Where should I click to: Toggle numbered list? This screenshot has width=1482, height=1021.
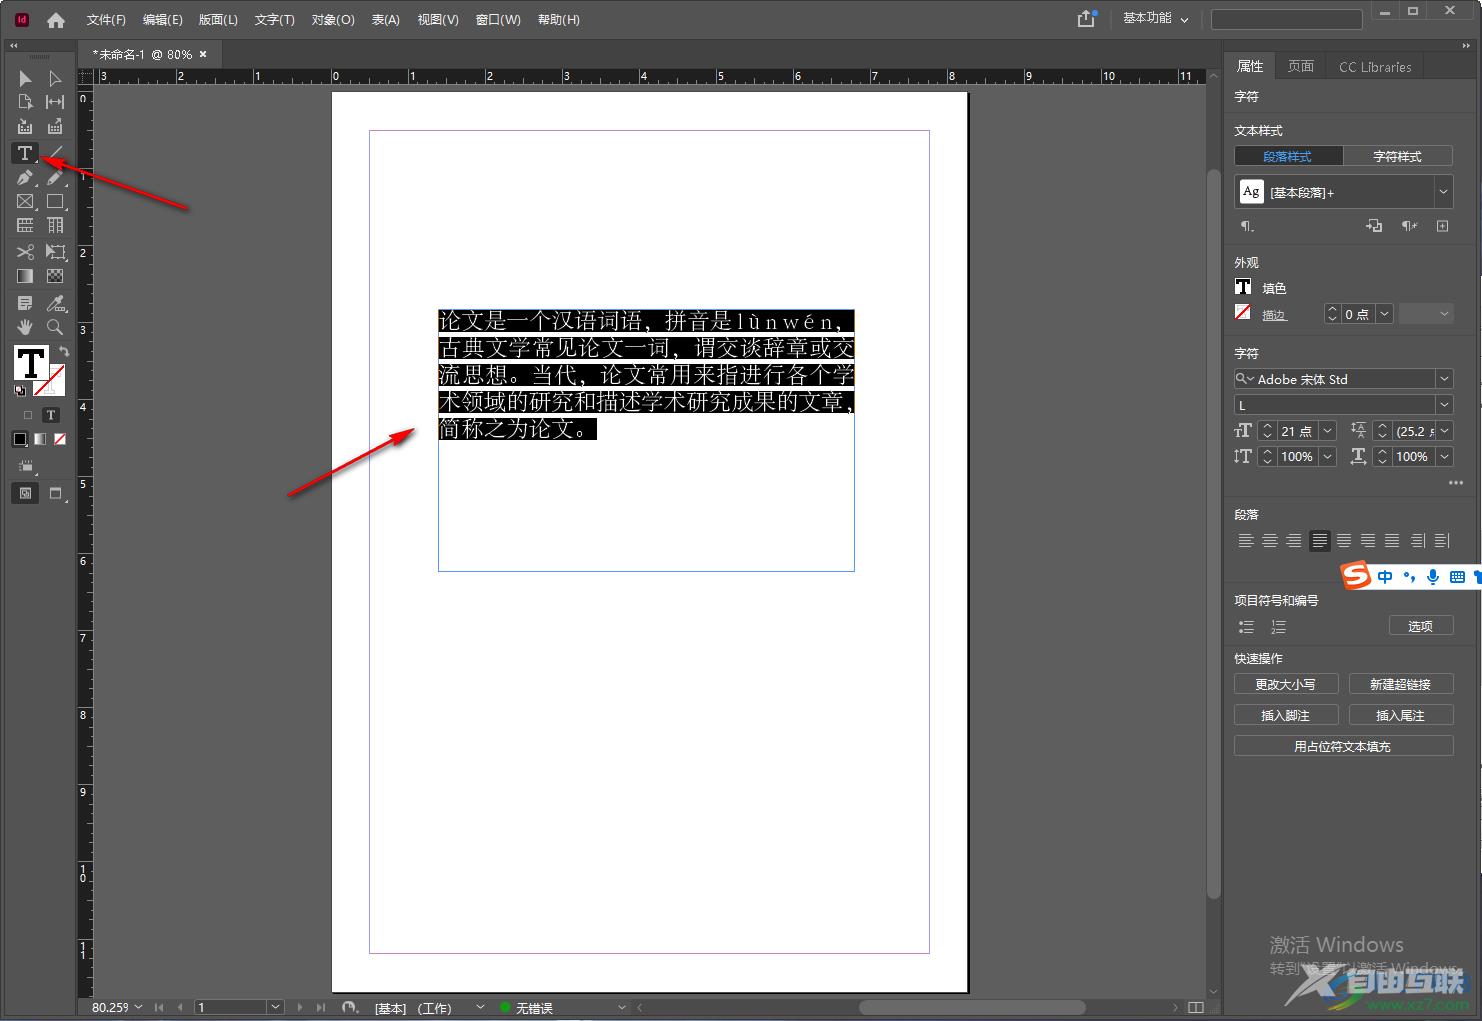(1278, 627)
